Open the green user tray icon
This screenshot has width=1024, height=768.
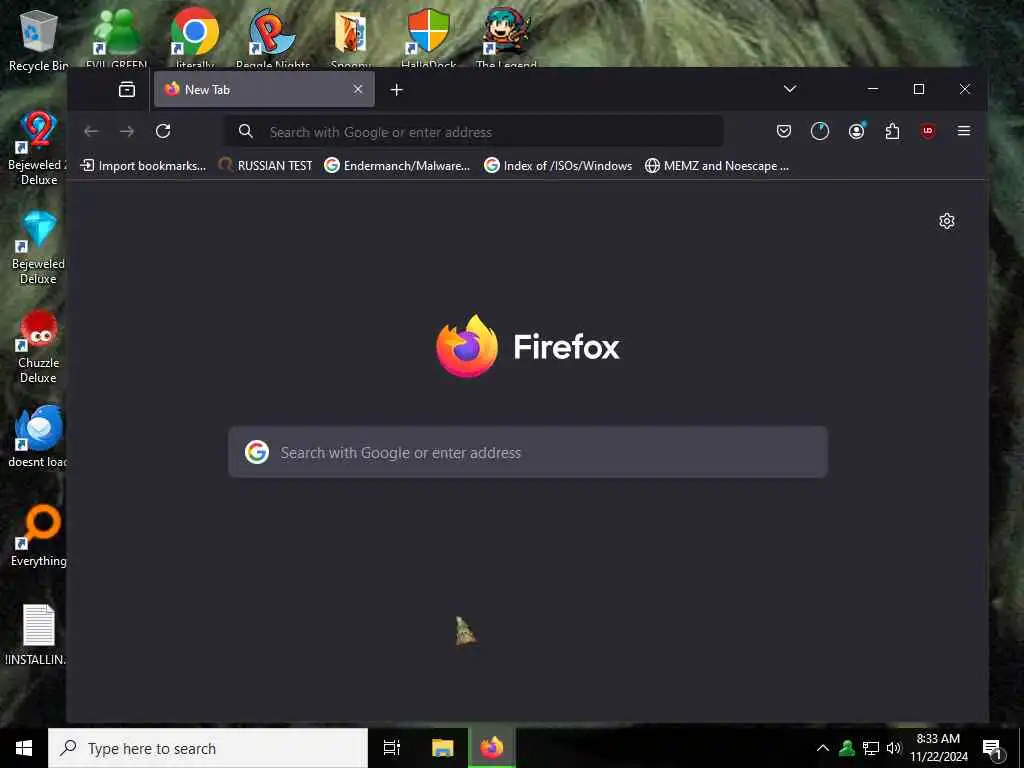[847, 748]
